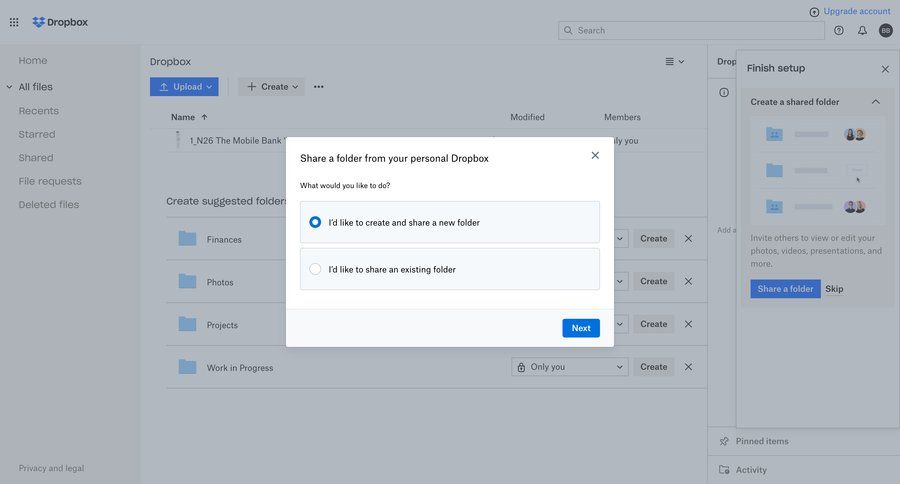Create the Projects suggested folder
Image resolution: width=900 pixels, height=484 pixels.
pyautogui.click(x=654, y=324)
